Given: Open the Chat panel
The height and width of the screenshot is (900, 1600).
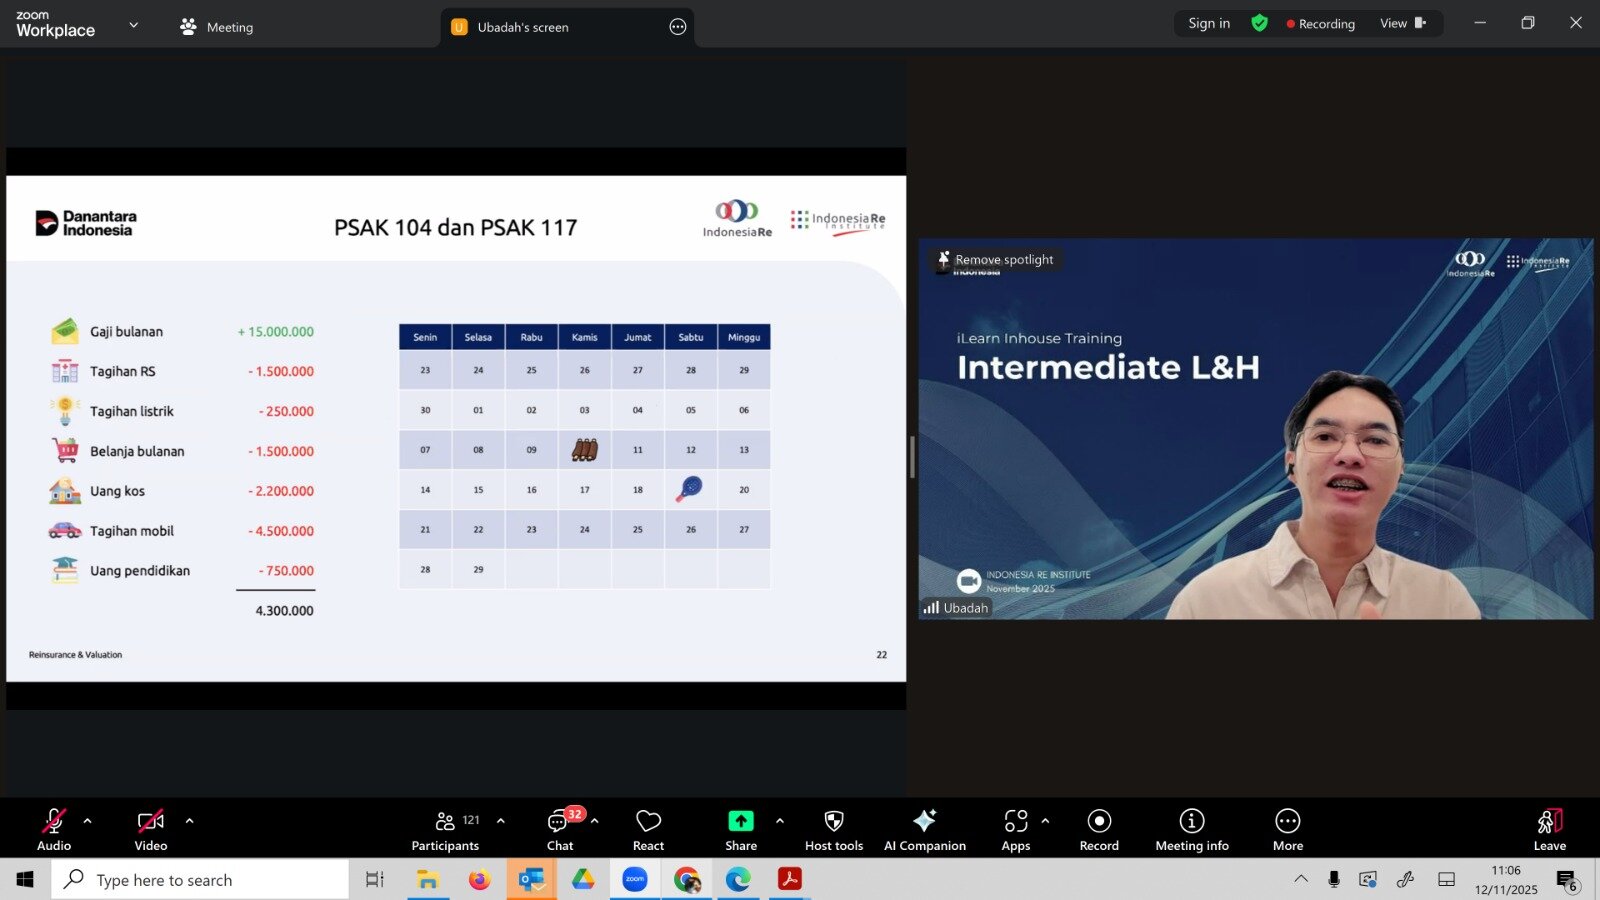Looking at the screenshot, I should coord(559,830).
